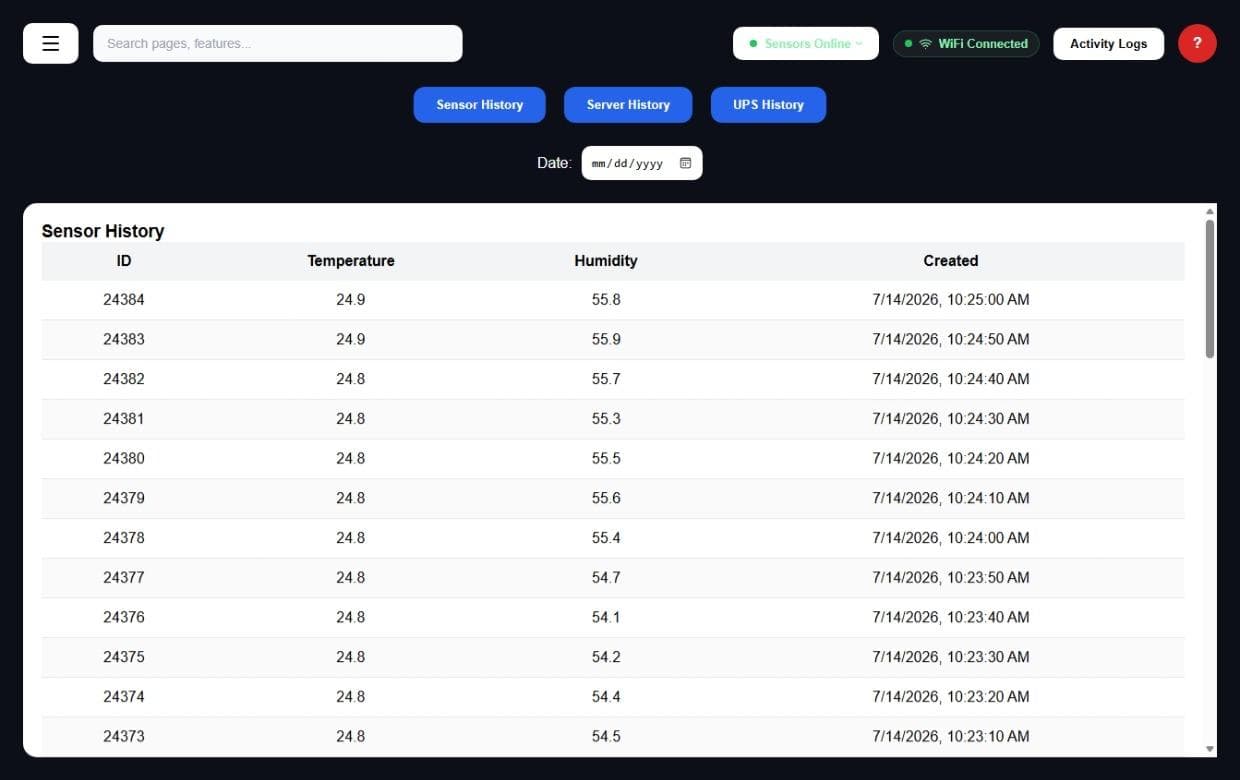Click the scrollbar down arrow
The image size is (1240, 780).
click(x=1210, y=748)
